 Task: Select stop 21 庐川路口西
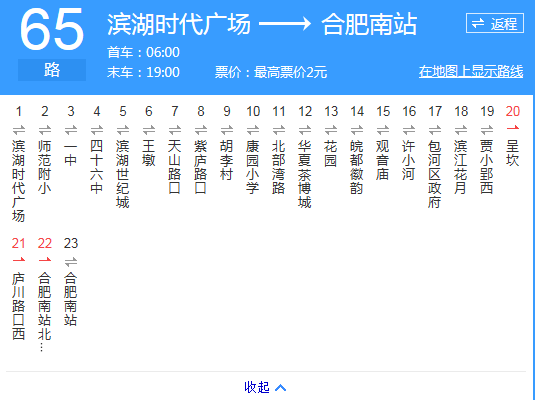(19, 306)
